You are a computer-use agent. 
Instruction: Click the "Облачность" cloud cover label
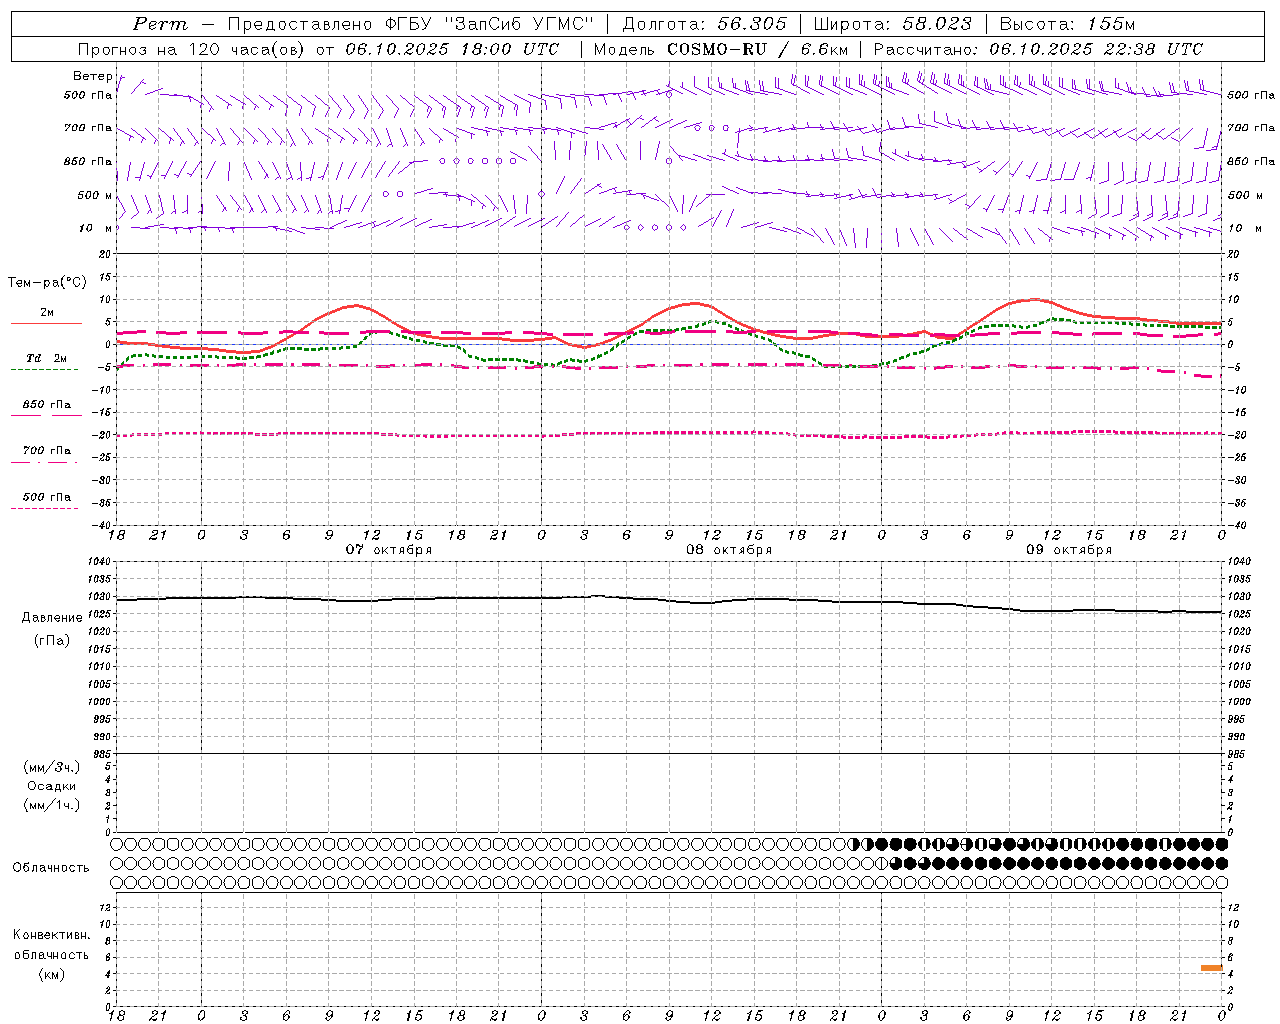point(51,867)
